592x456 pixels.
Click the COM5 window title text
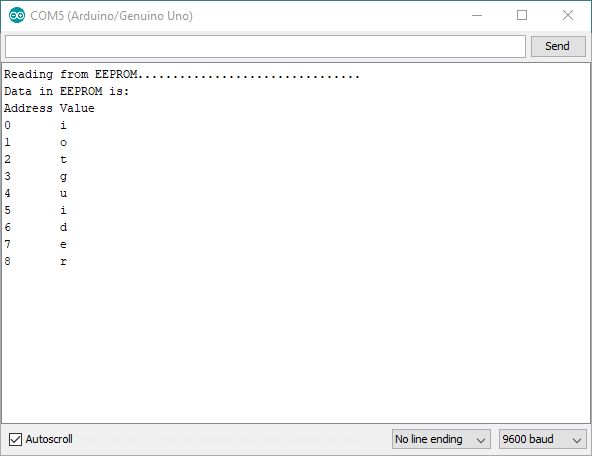(111, 16)
